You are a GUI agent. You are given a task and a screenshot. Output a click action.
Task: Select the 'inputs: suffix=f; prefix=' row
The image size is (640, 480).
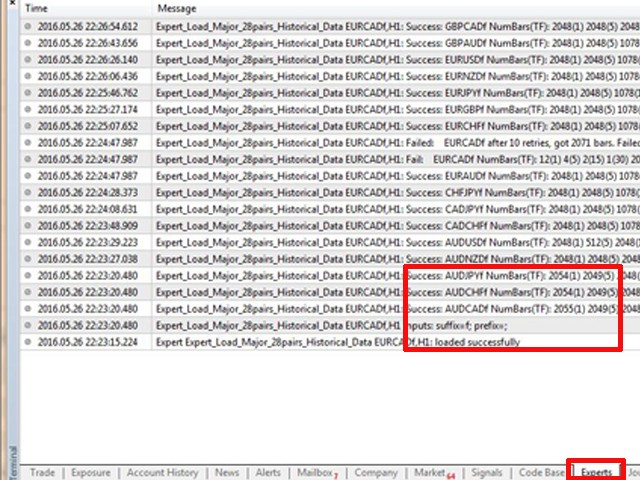click(x=330, y=325)
